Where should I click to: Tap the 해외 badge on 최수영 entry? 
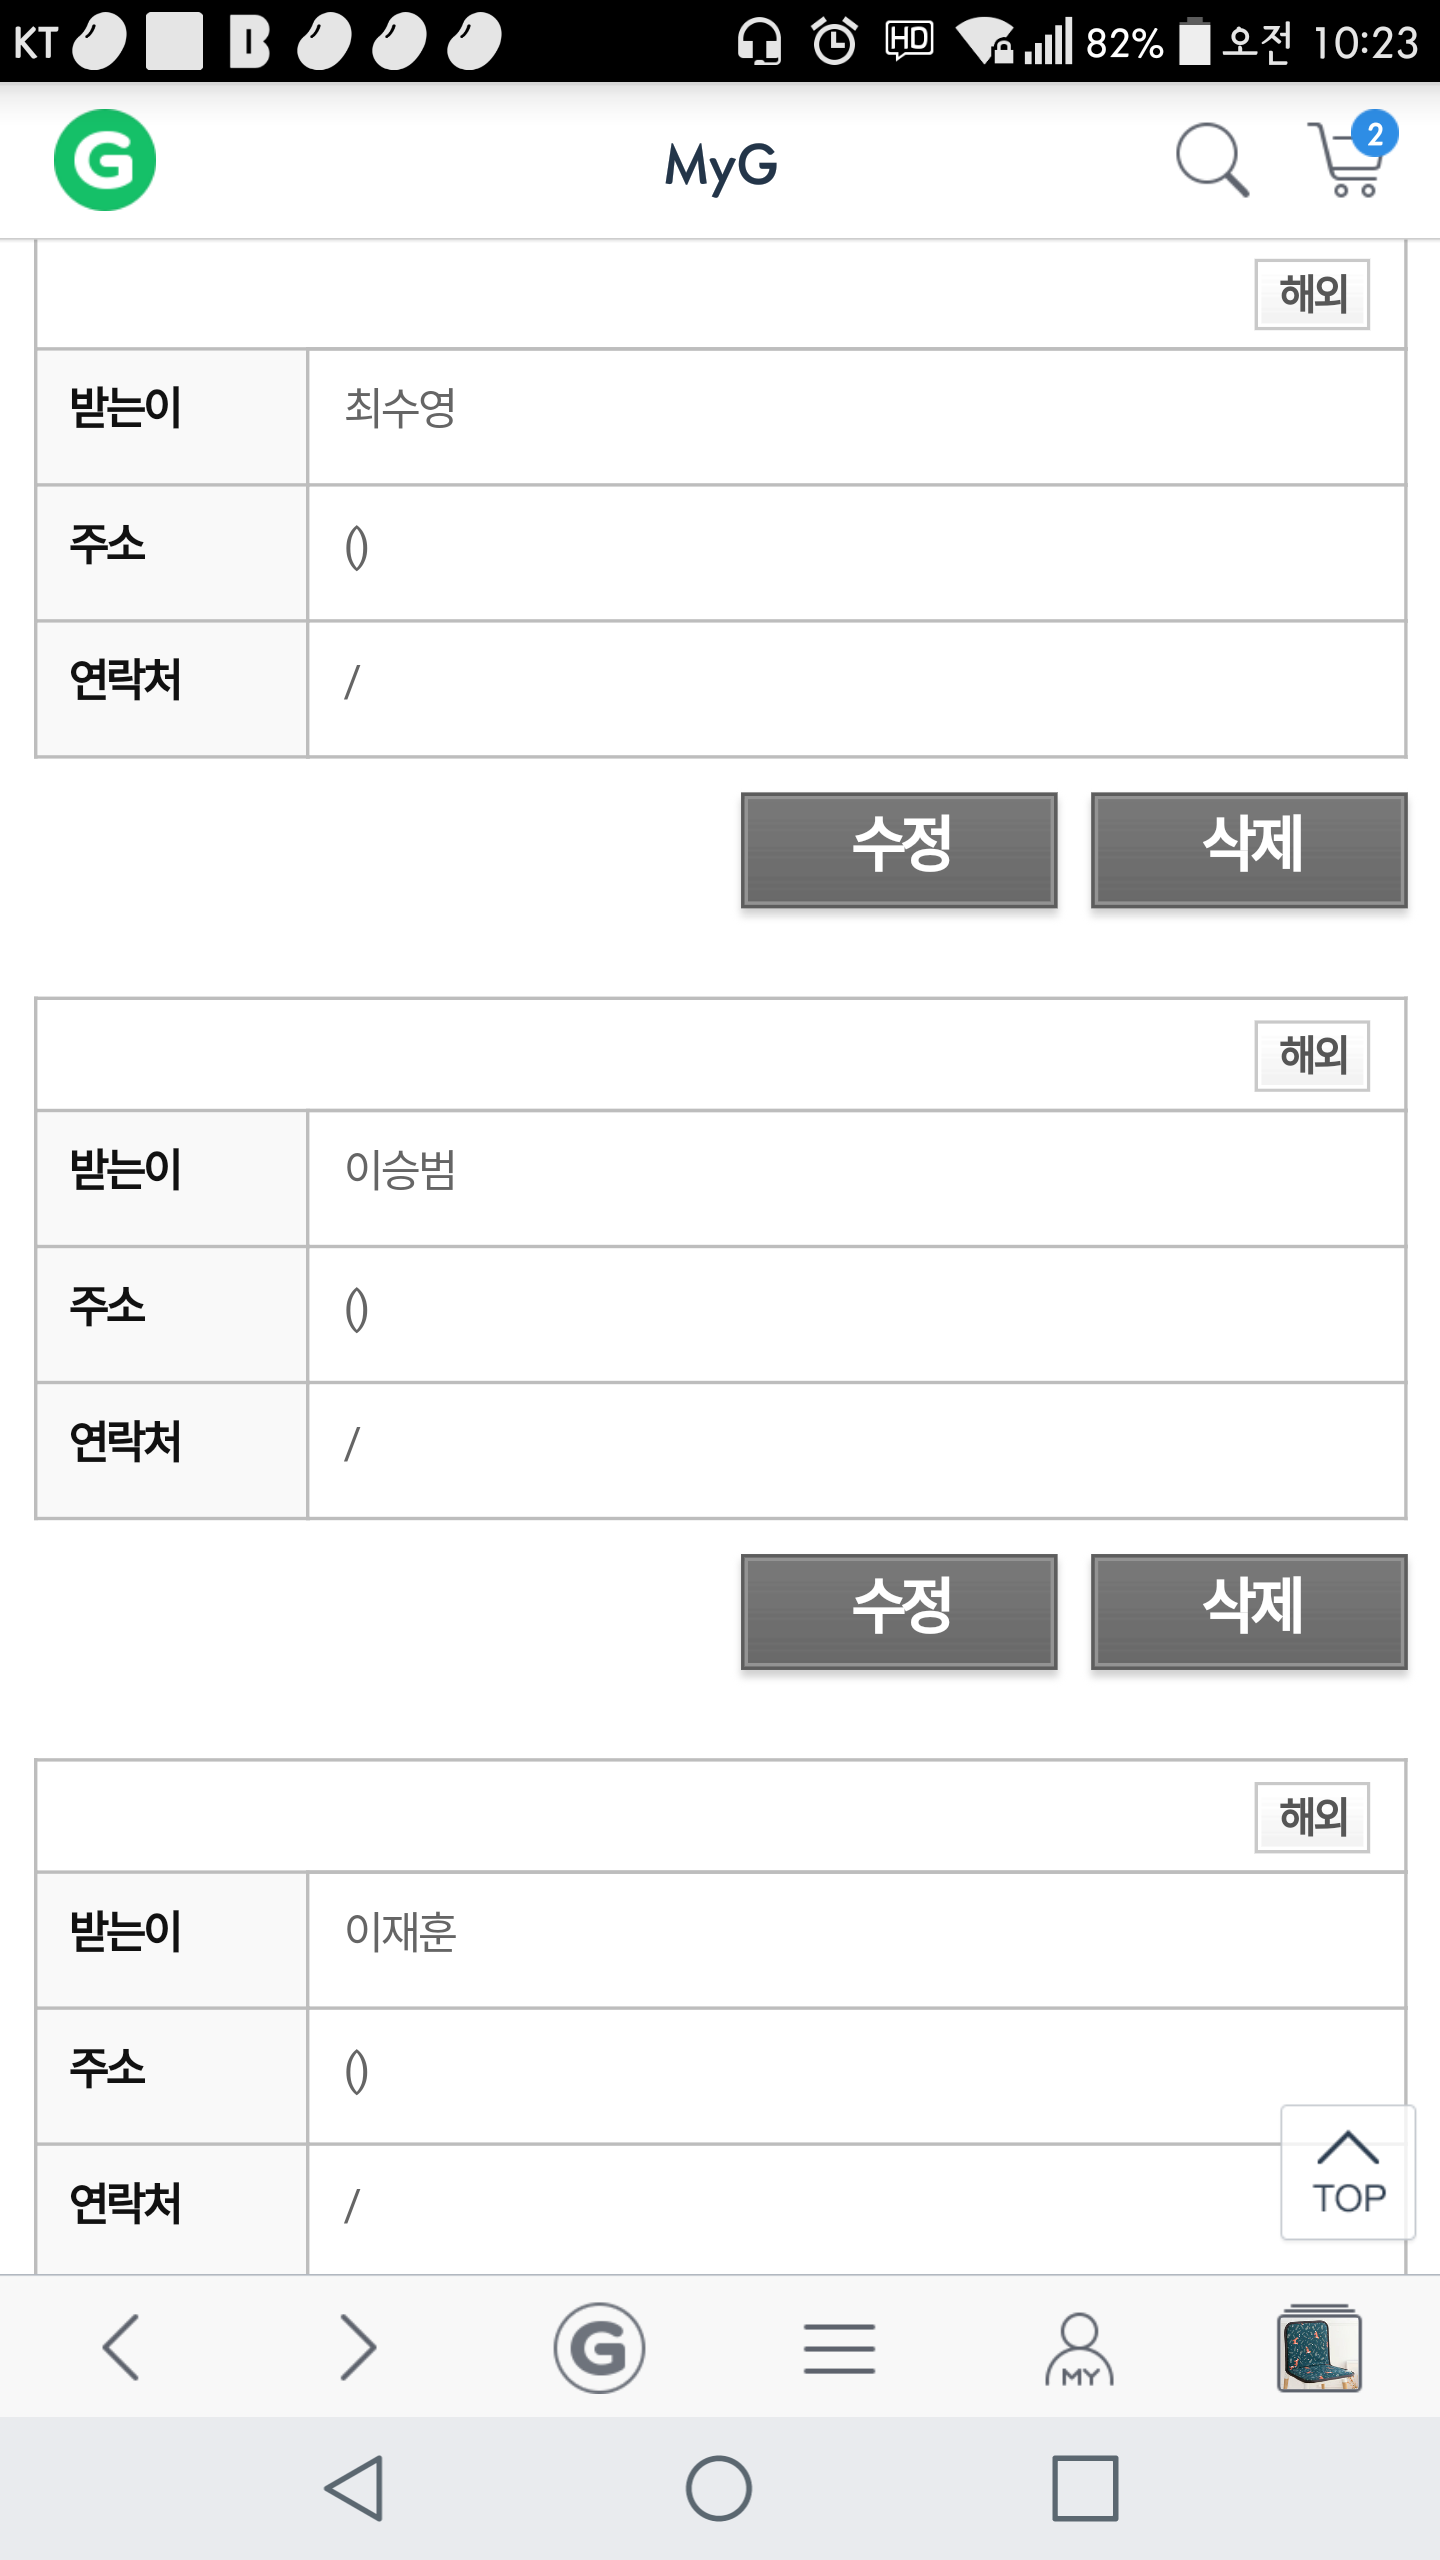point(1311,294)
